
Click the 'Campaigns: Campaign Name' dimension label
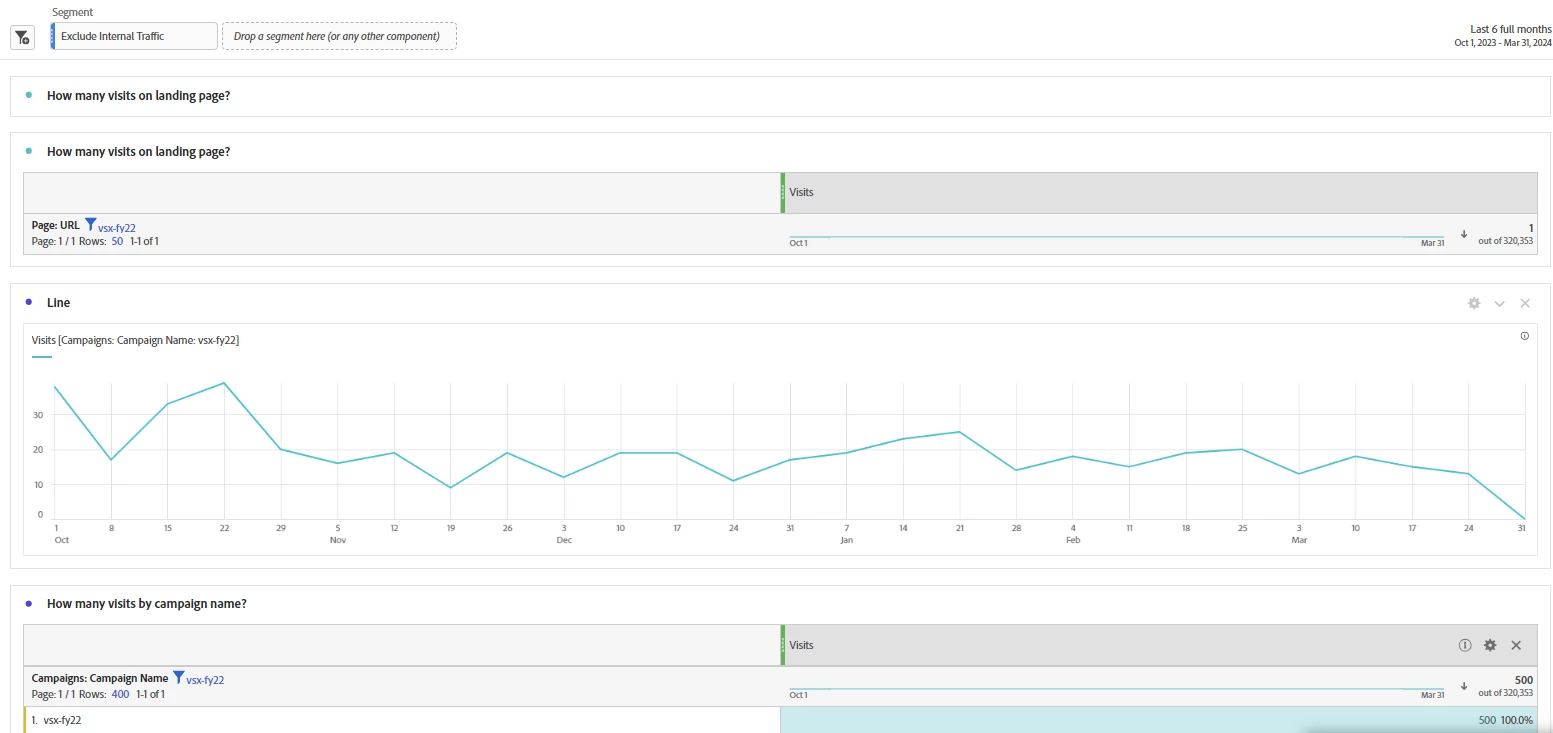click(x=100, y=678)
